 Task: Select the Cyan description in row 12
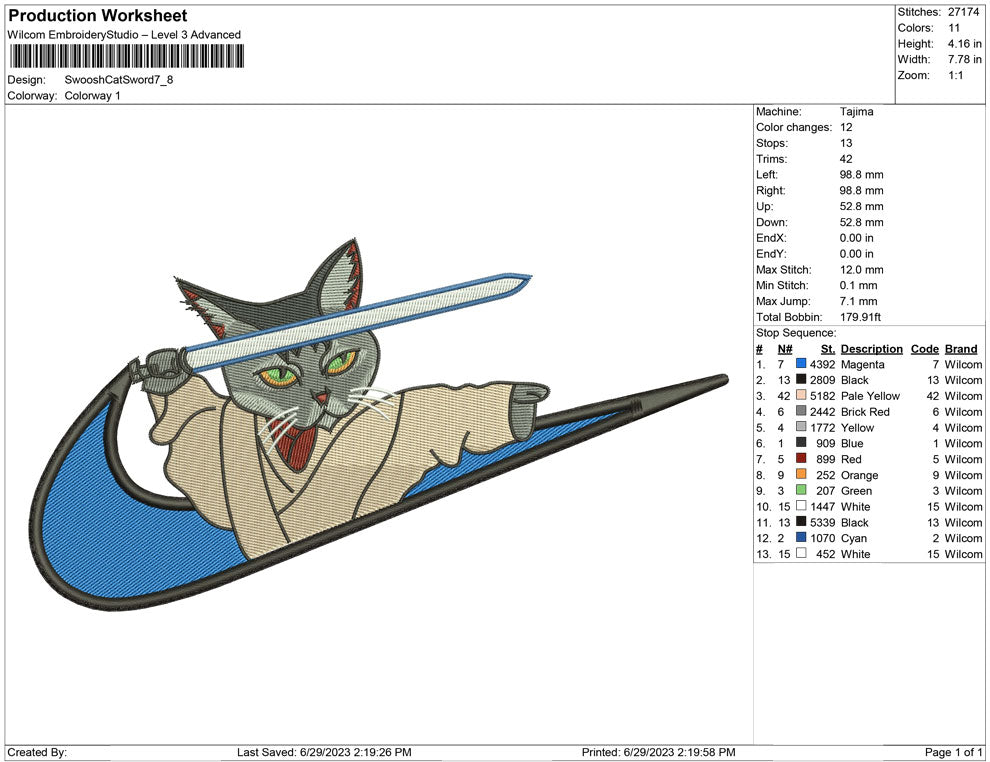(854, 538)
